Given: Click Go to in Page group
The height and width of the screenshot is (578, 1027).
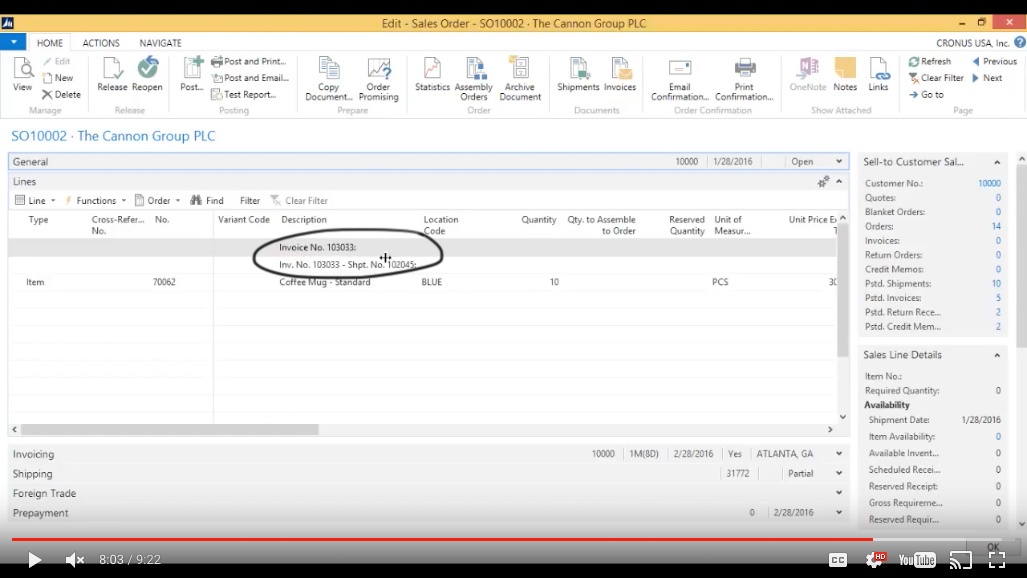Looking at the screenshot, I should [926, 95].
